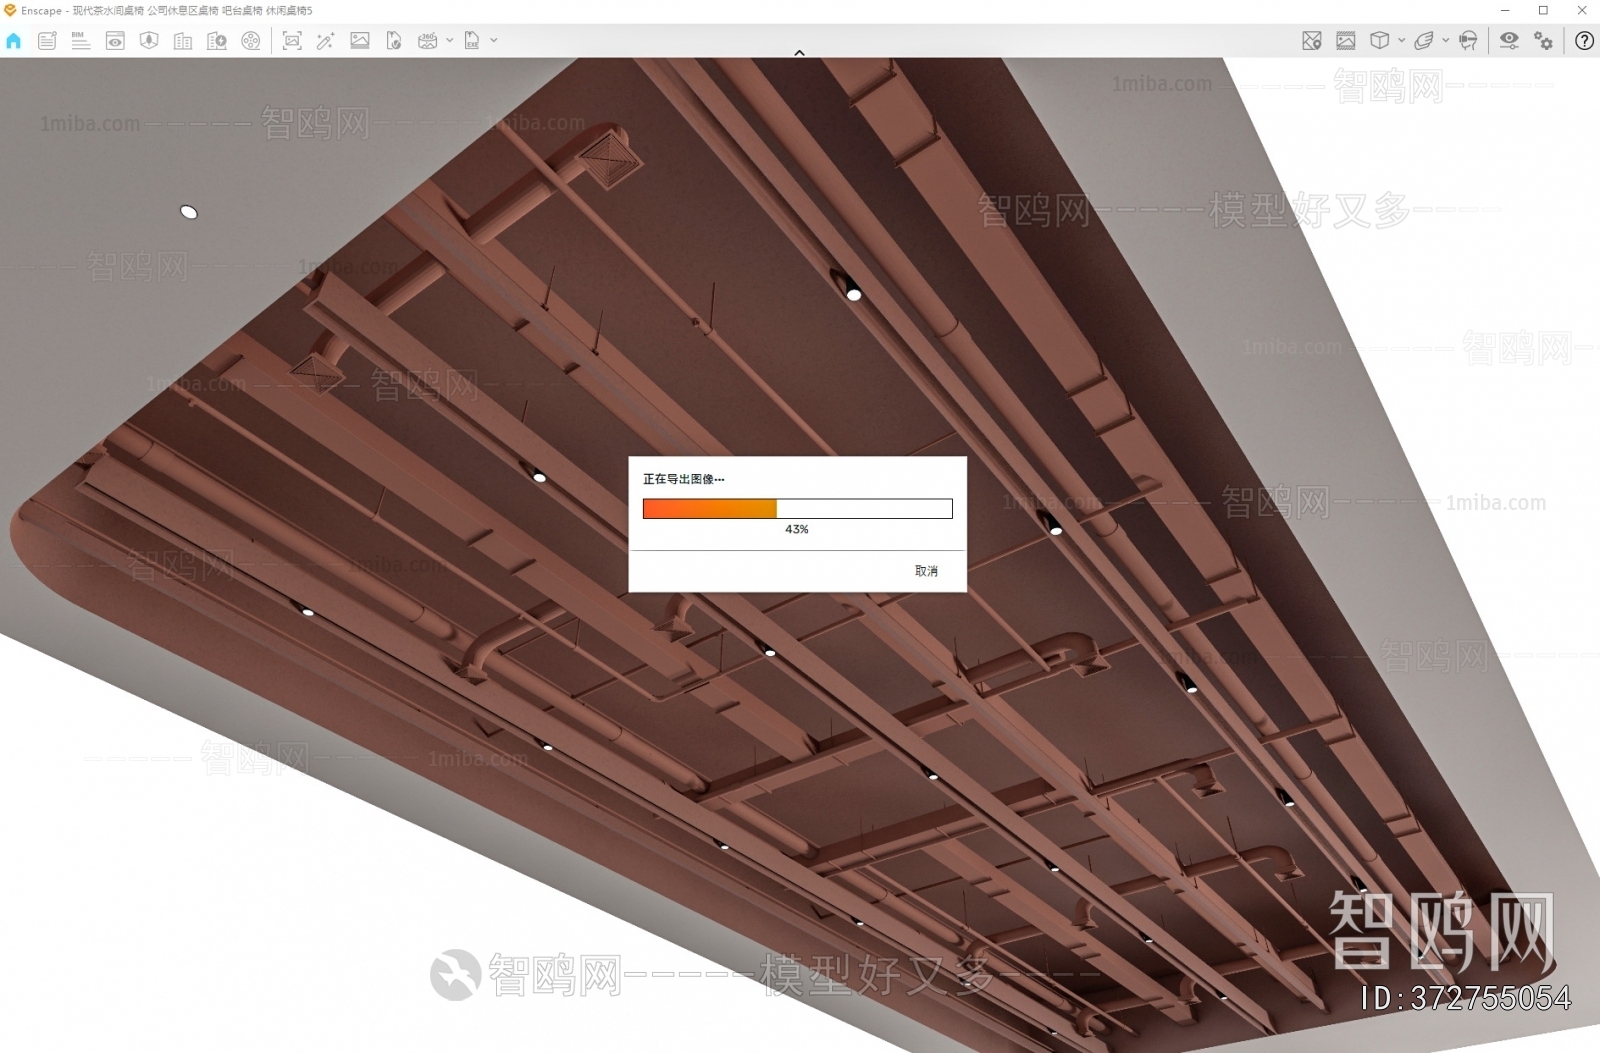
Task: Click the Enscape Home icon
Action: (13, 41)
